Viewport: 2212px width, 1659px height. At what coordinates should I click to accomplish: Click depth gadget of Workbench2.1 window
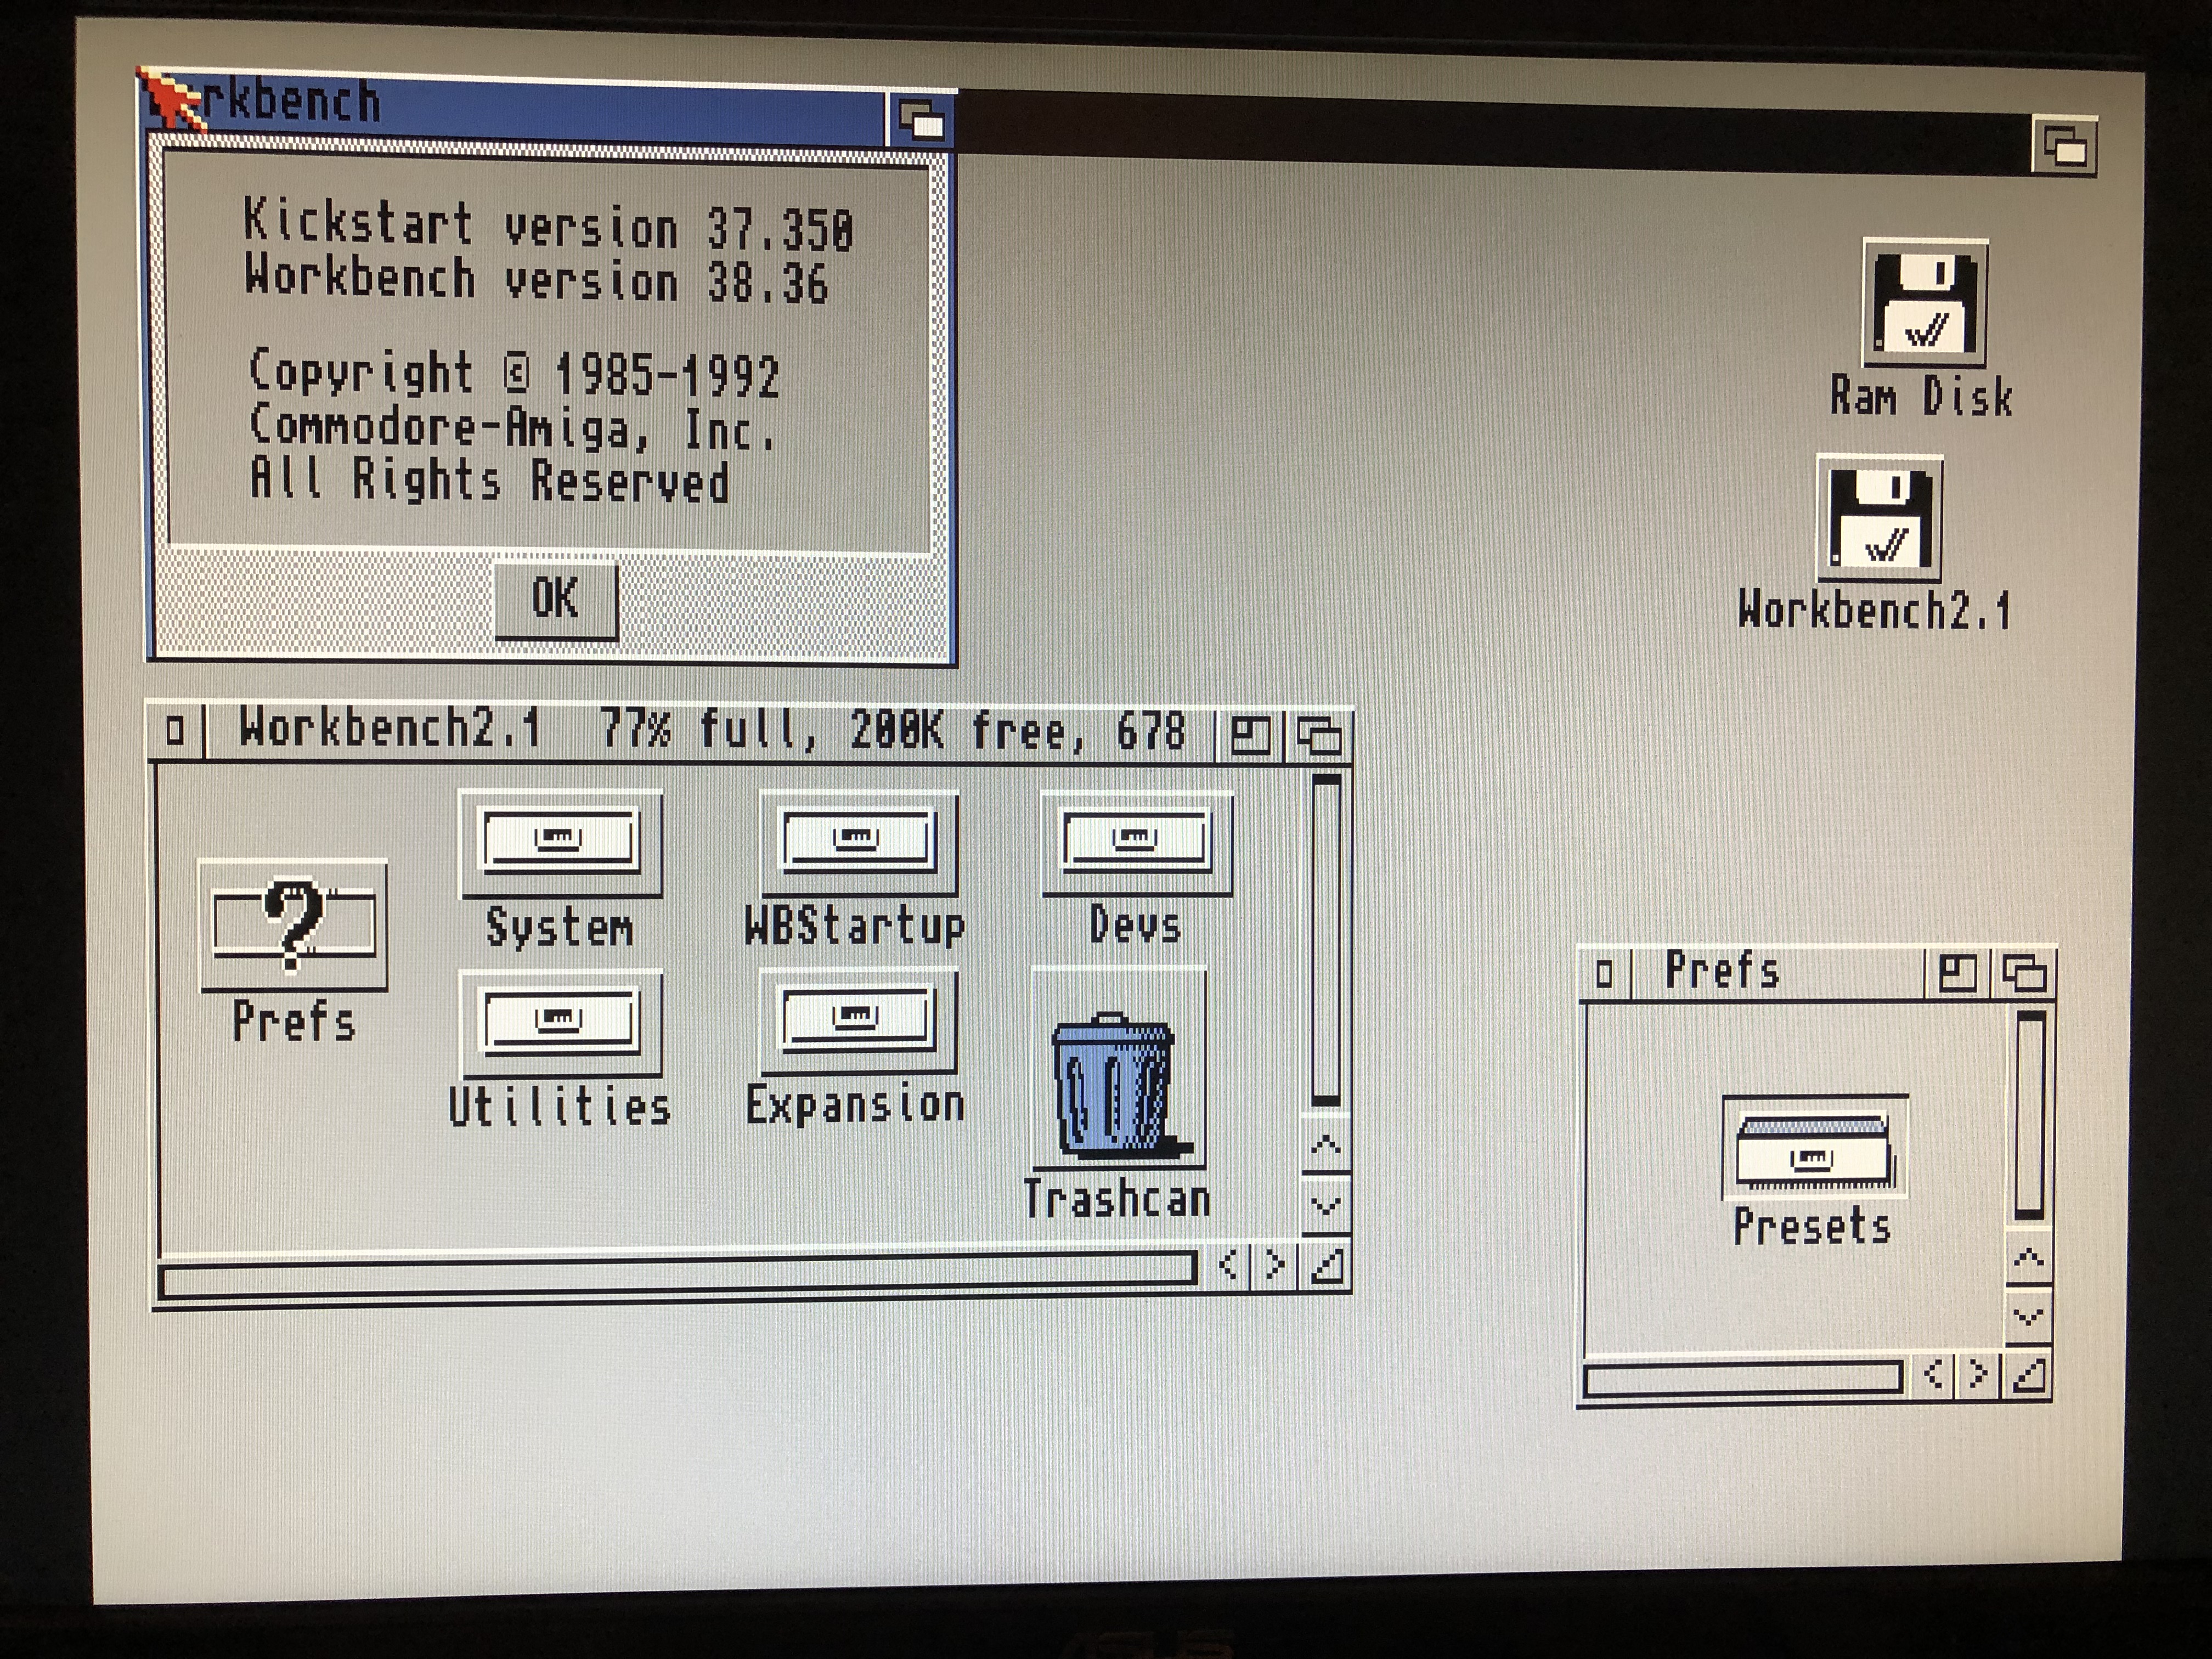click(x=1319, y=737)
